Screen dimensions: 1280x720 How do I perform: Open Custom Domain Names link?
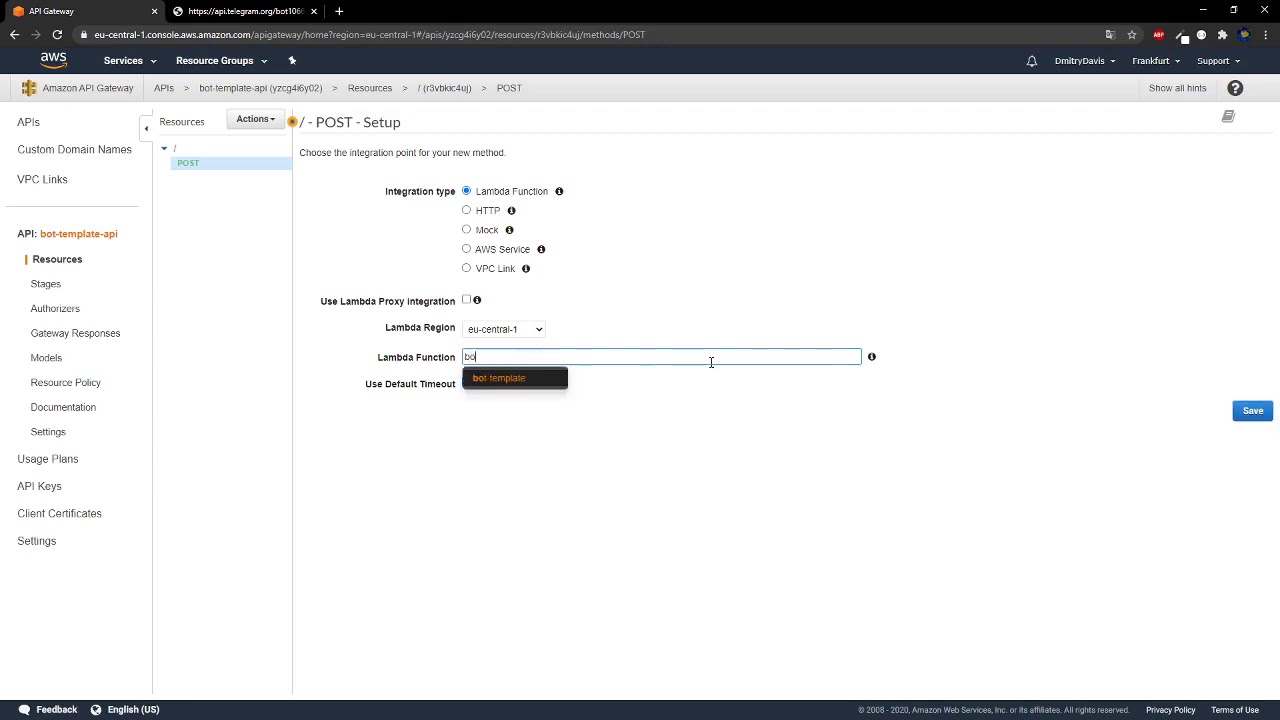pos(74,149)
